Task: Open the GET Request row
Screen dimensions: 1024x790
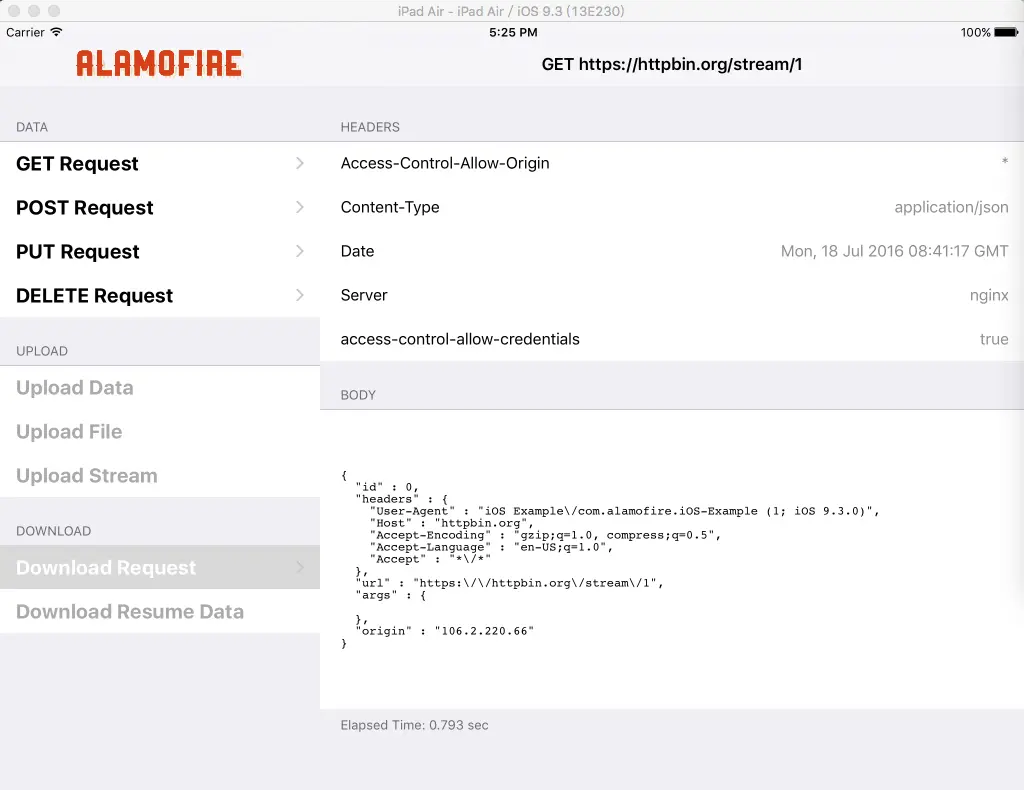Action: coord(160,164)
